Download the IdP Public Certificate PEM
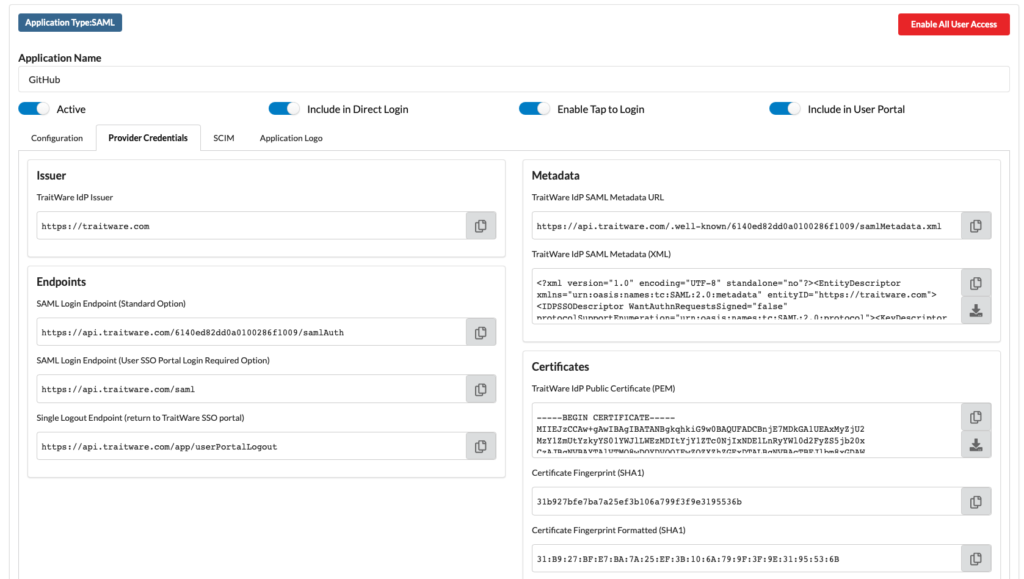The image size is (1024, 579). [x=976, y=445]
